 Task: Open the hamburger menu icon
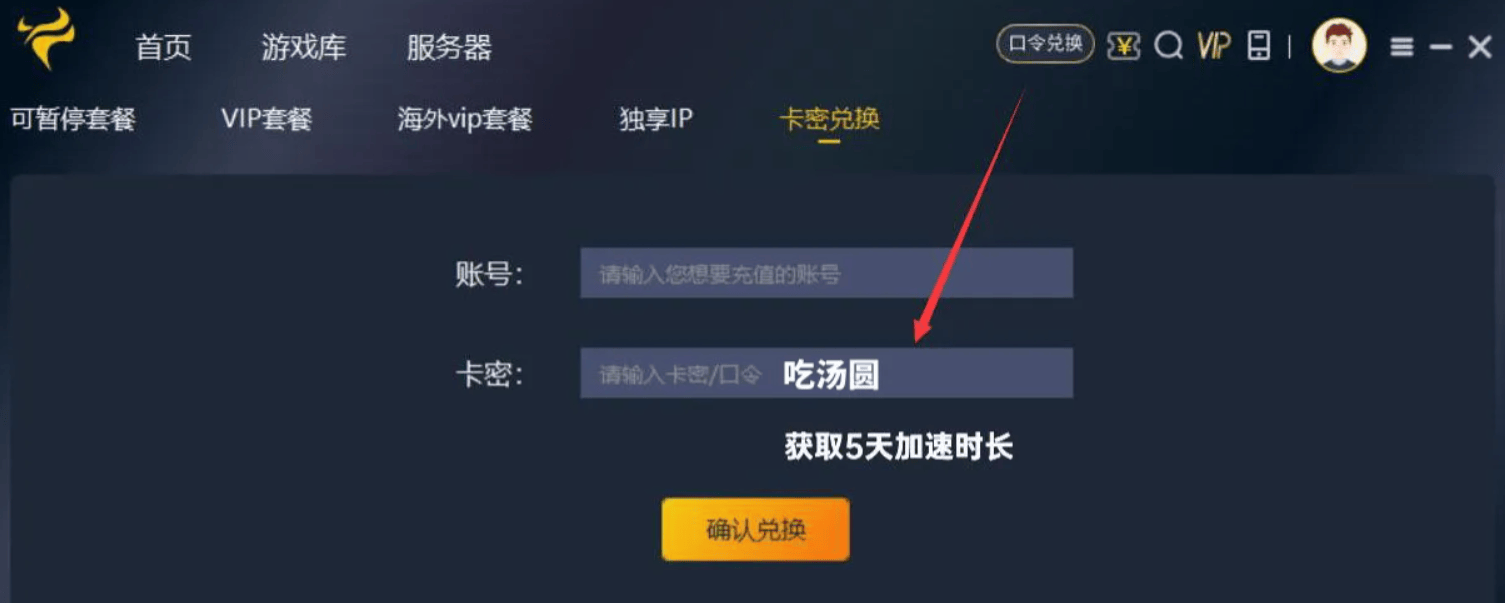(1402, 47)
